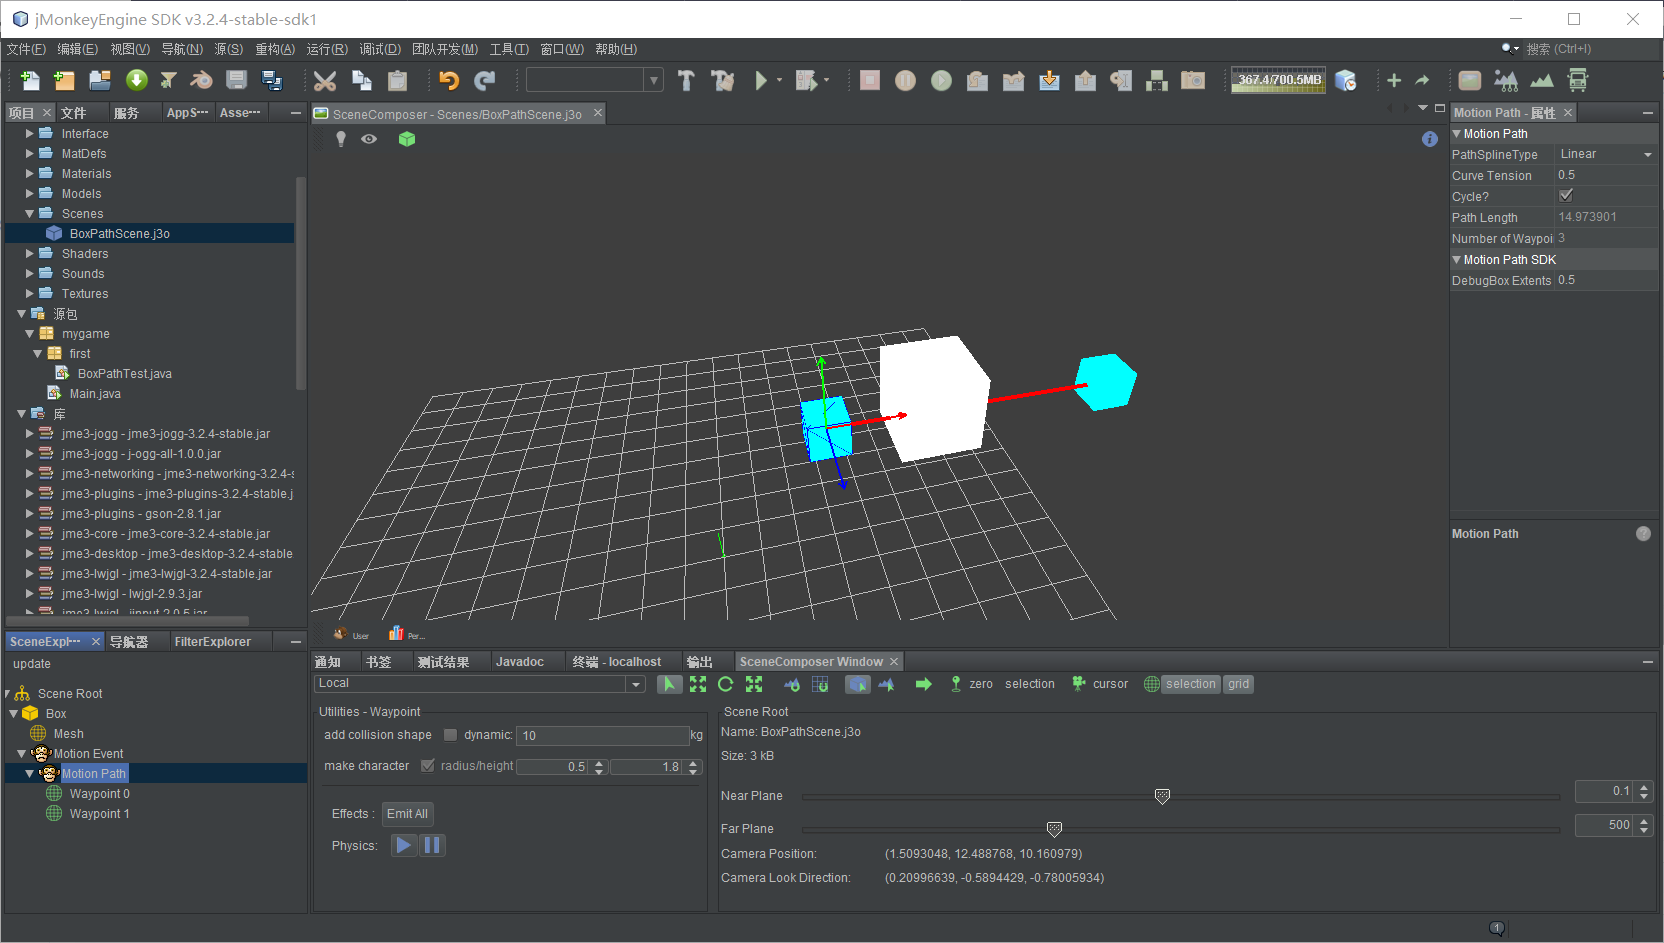Click the New Project toolbar icon
1664x943 pixels.
point(64,80)
